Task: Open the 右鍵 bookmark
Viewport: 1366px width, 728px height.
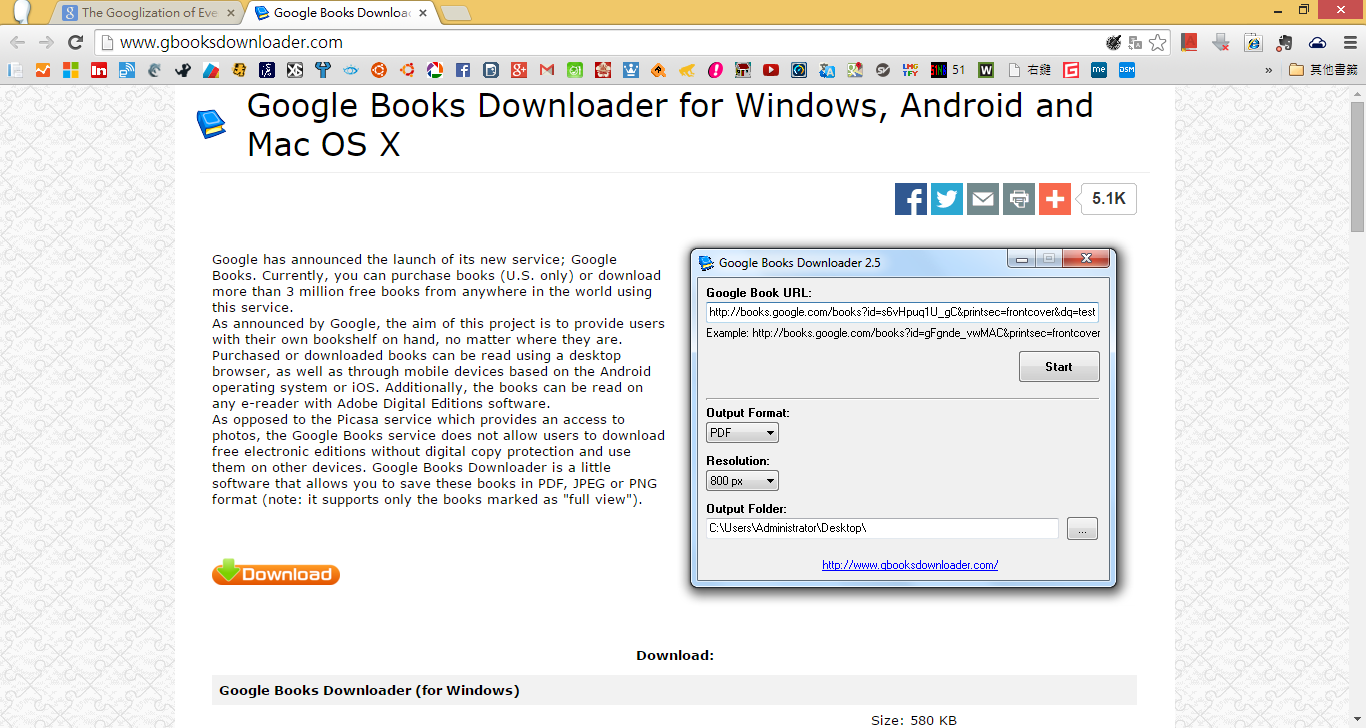Action: [1029, 70]
